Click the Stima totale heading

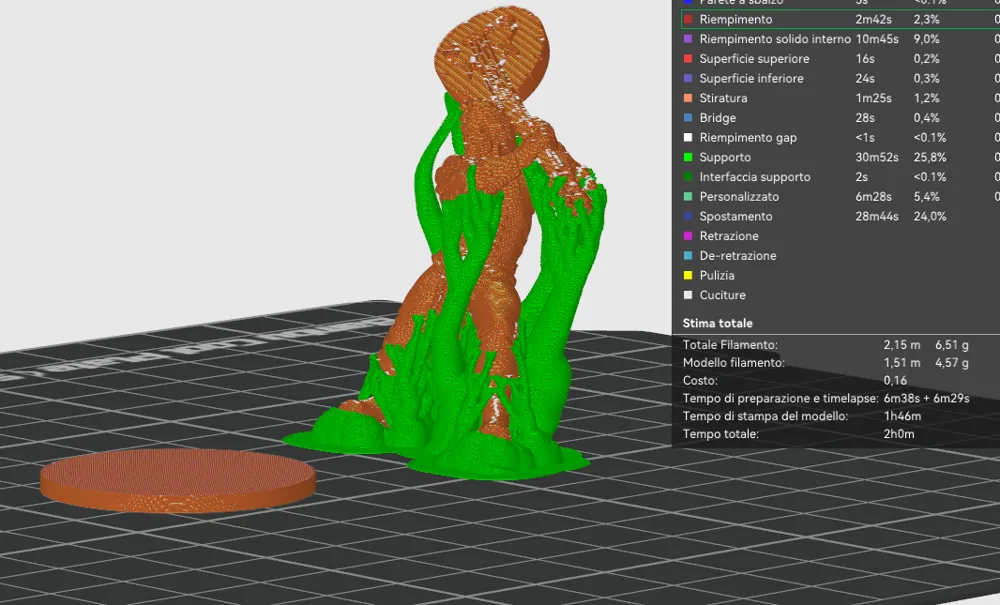pyautogui.click(x=717, y=323)
